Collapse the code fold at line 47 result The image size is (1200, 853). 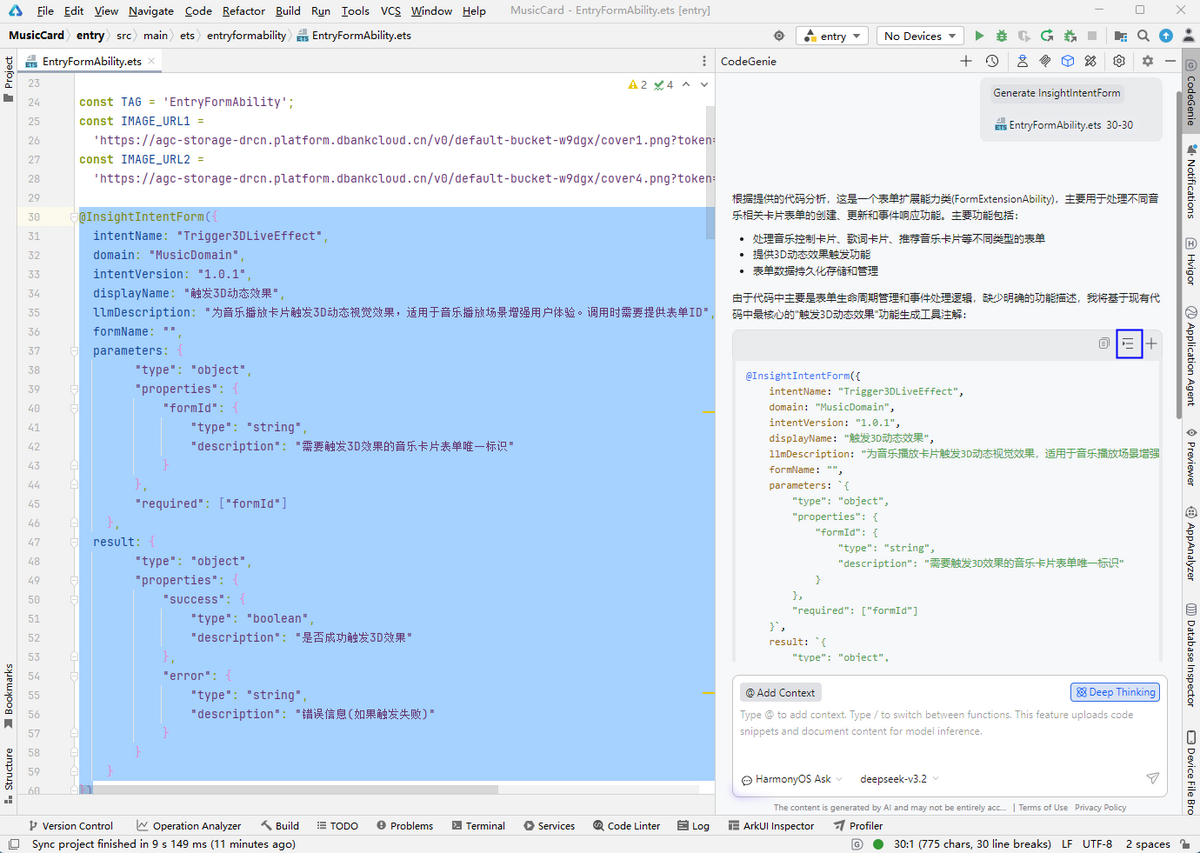(73, 542)
